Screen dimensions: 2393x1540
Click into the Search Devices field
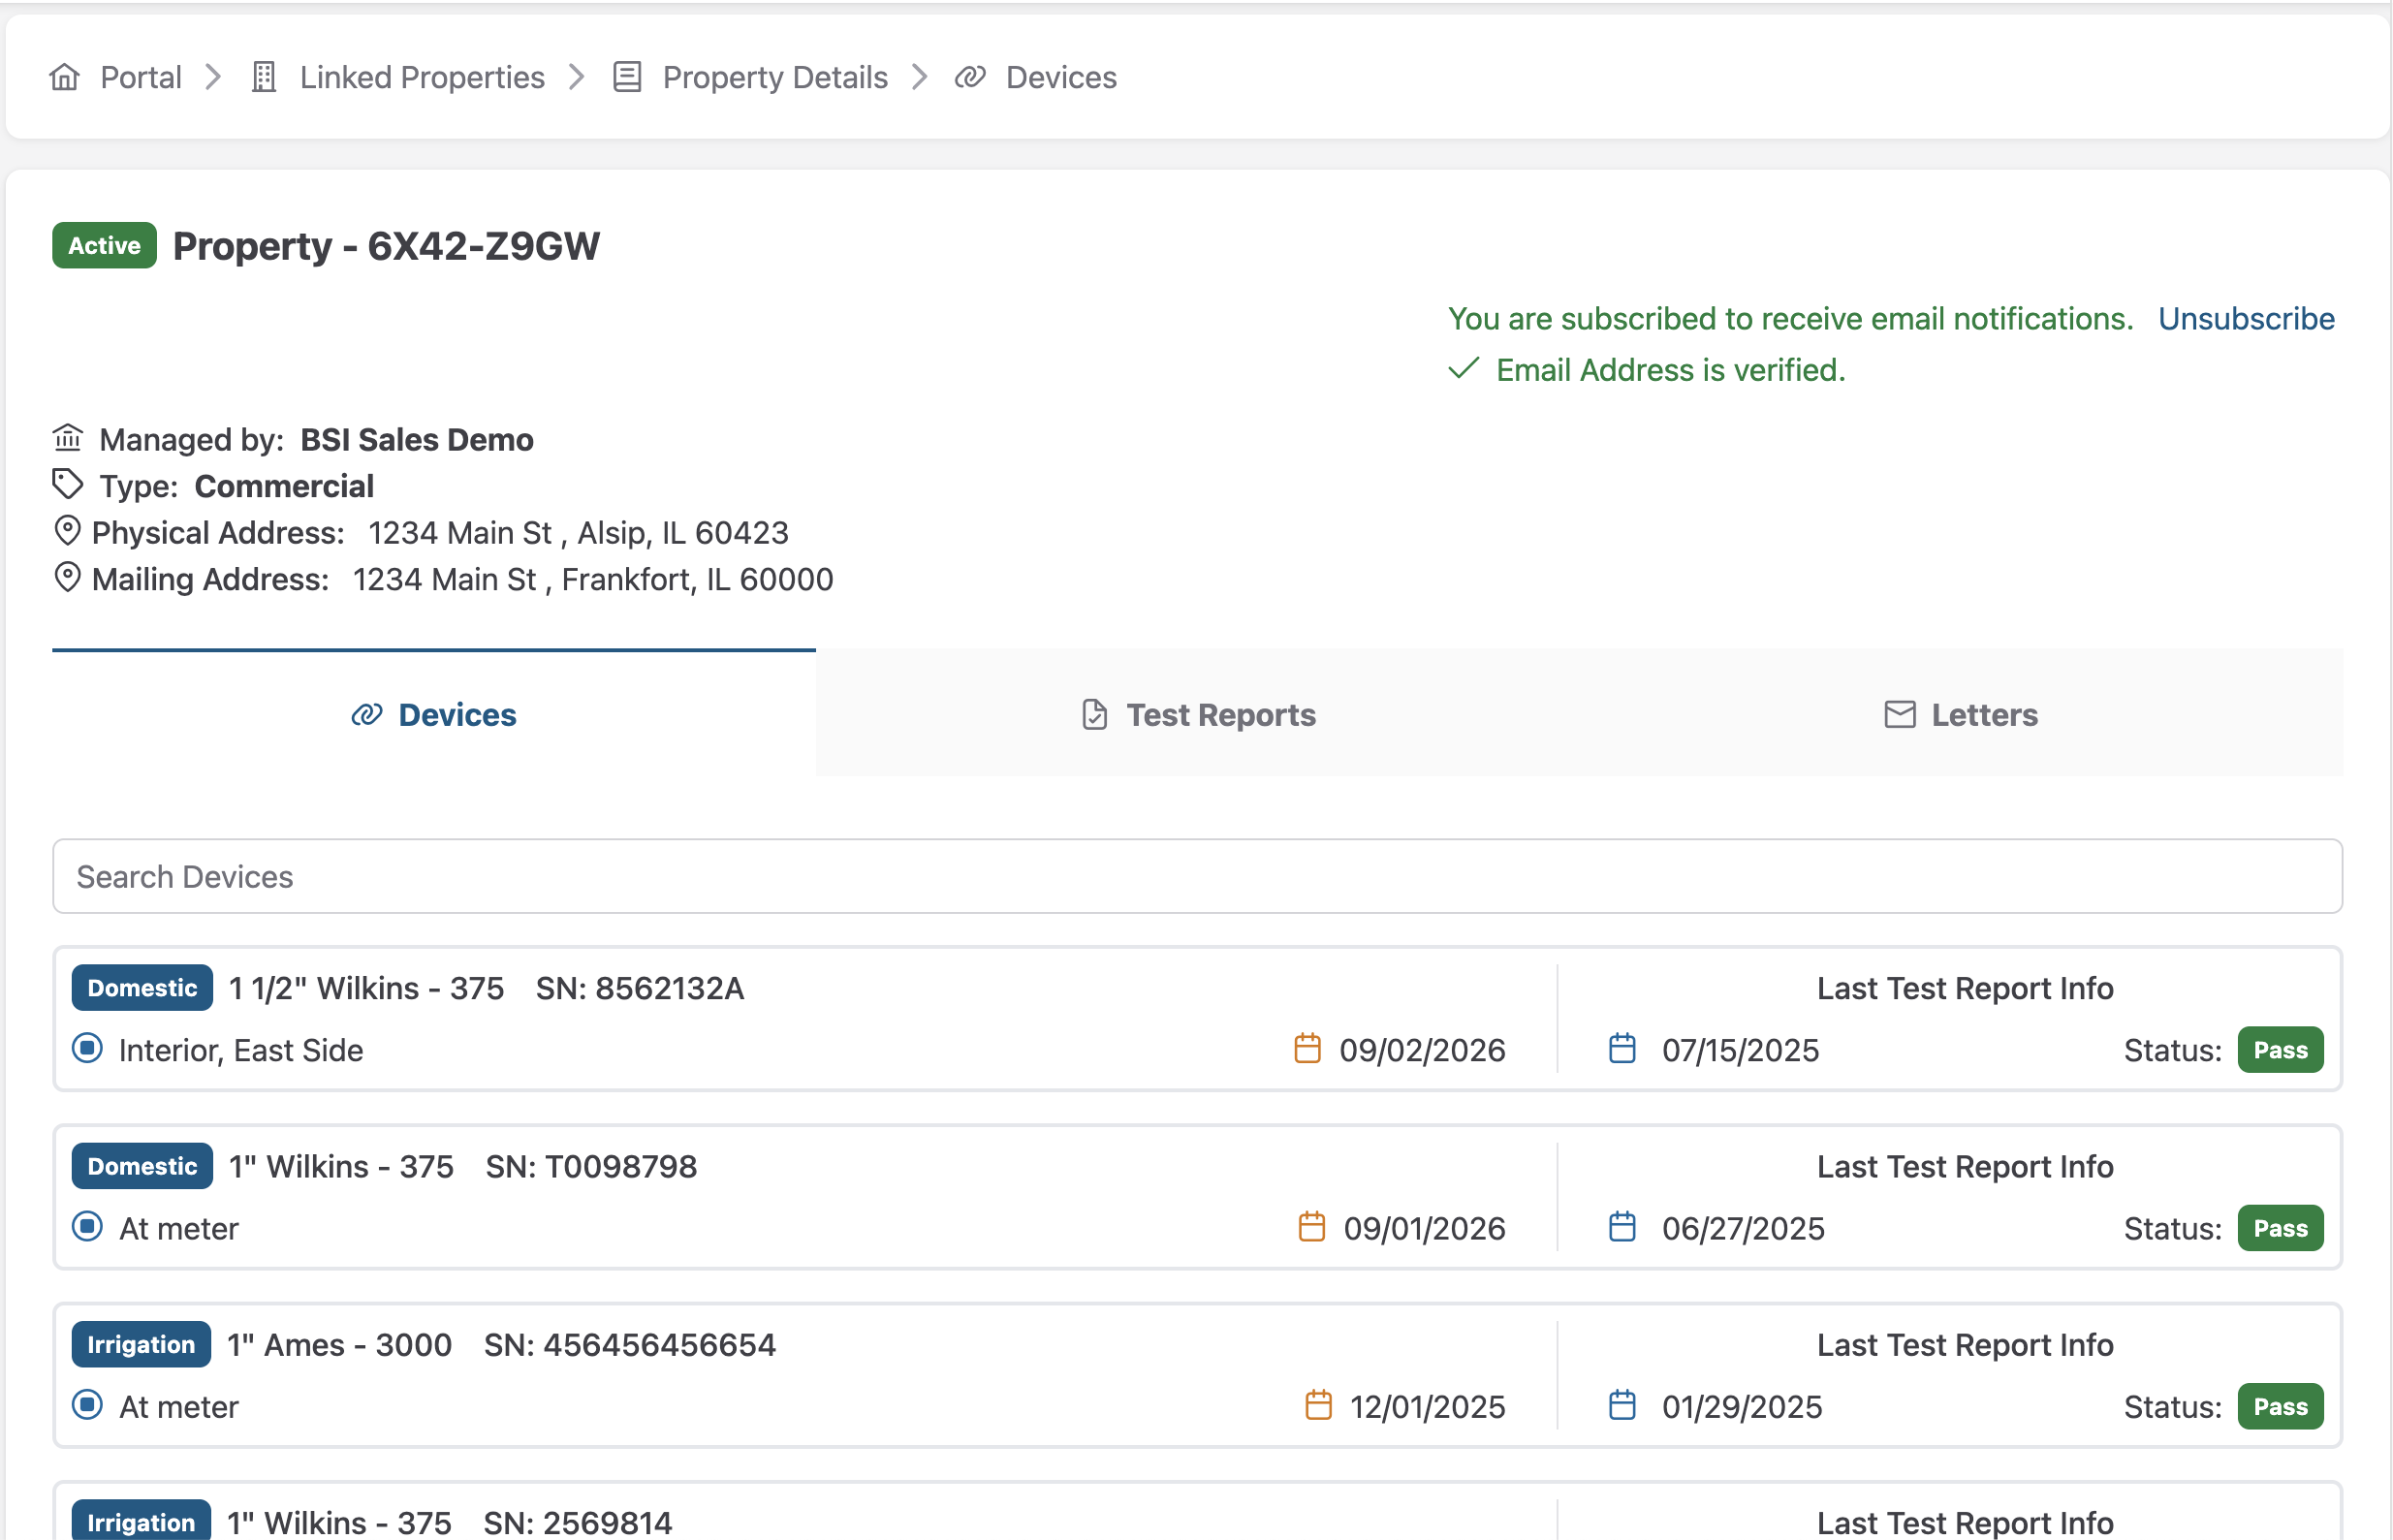[x=1196, y=876]
